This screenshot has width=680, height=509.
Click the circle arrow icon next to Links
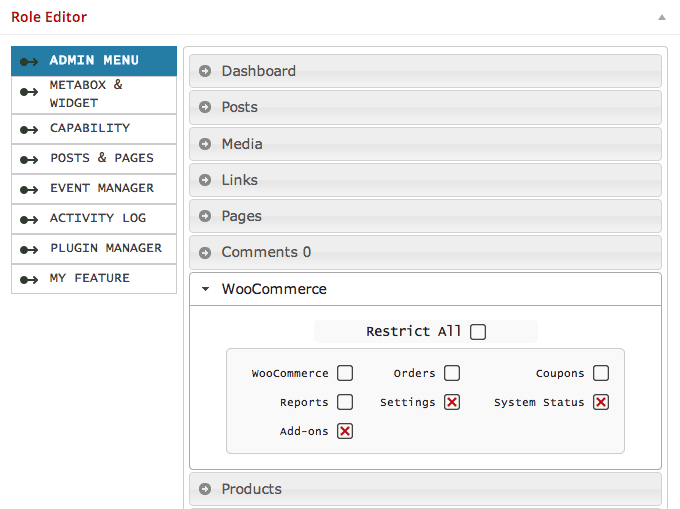[205, 180]
